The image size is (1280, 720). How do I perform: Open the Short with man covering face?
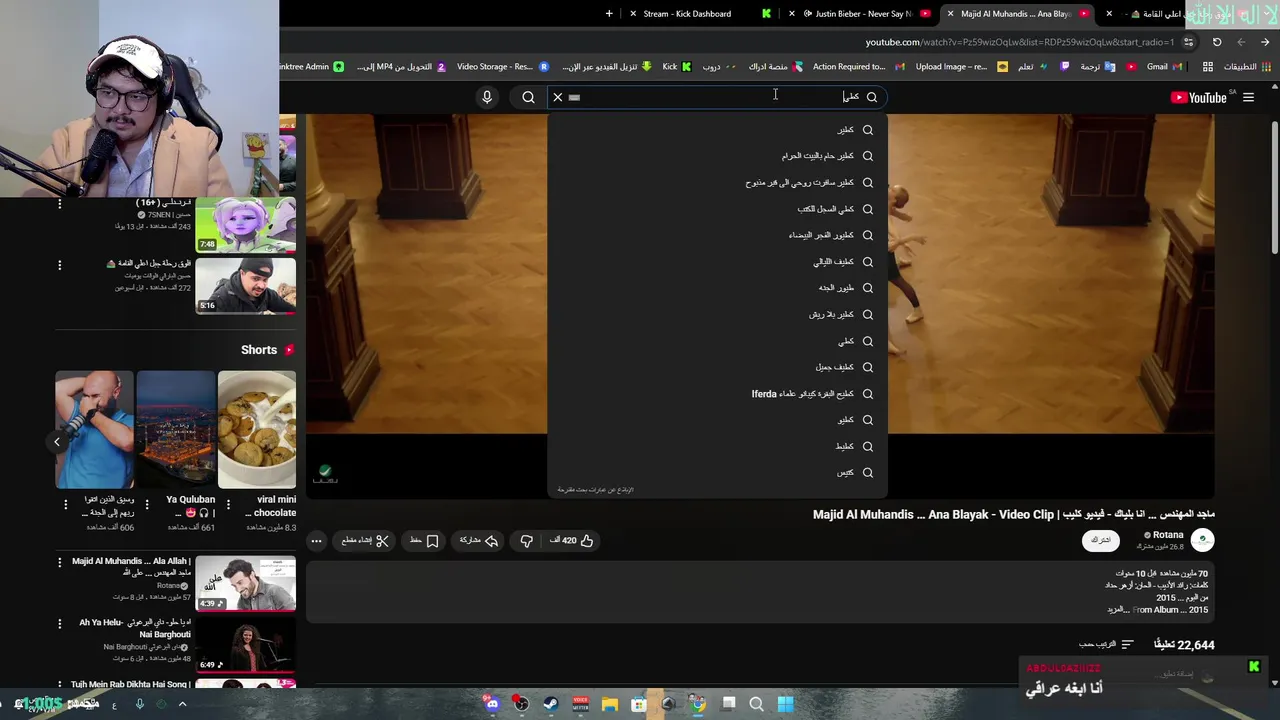click(94, 430)
